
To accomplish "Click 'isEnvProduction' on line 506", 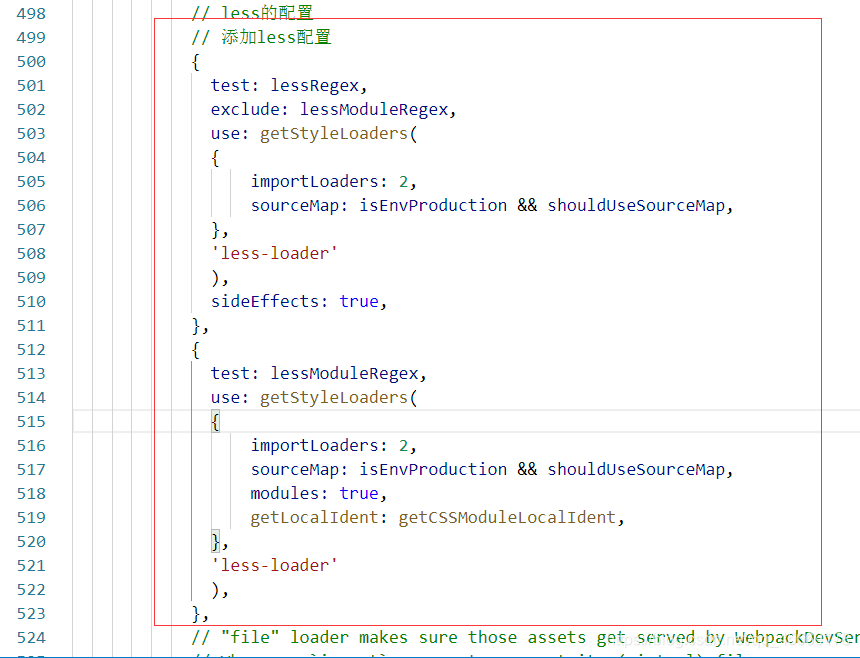I will [x=433, y=206].
